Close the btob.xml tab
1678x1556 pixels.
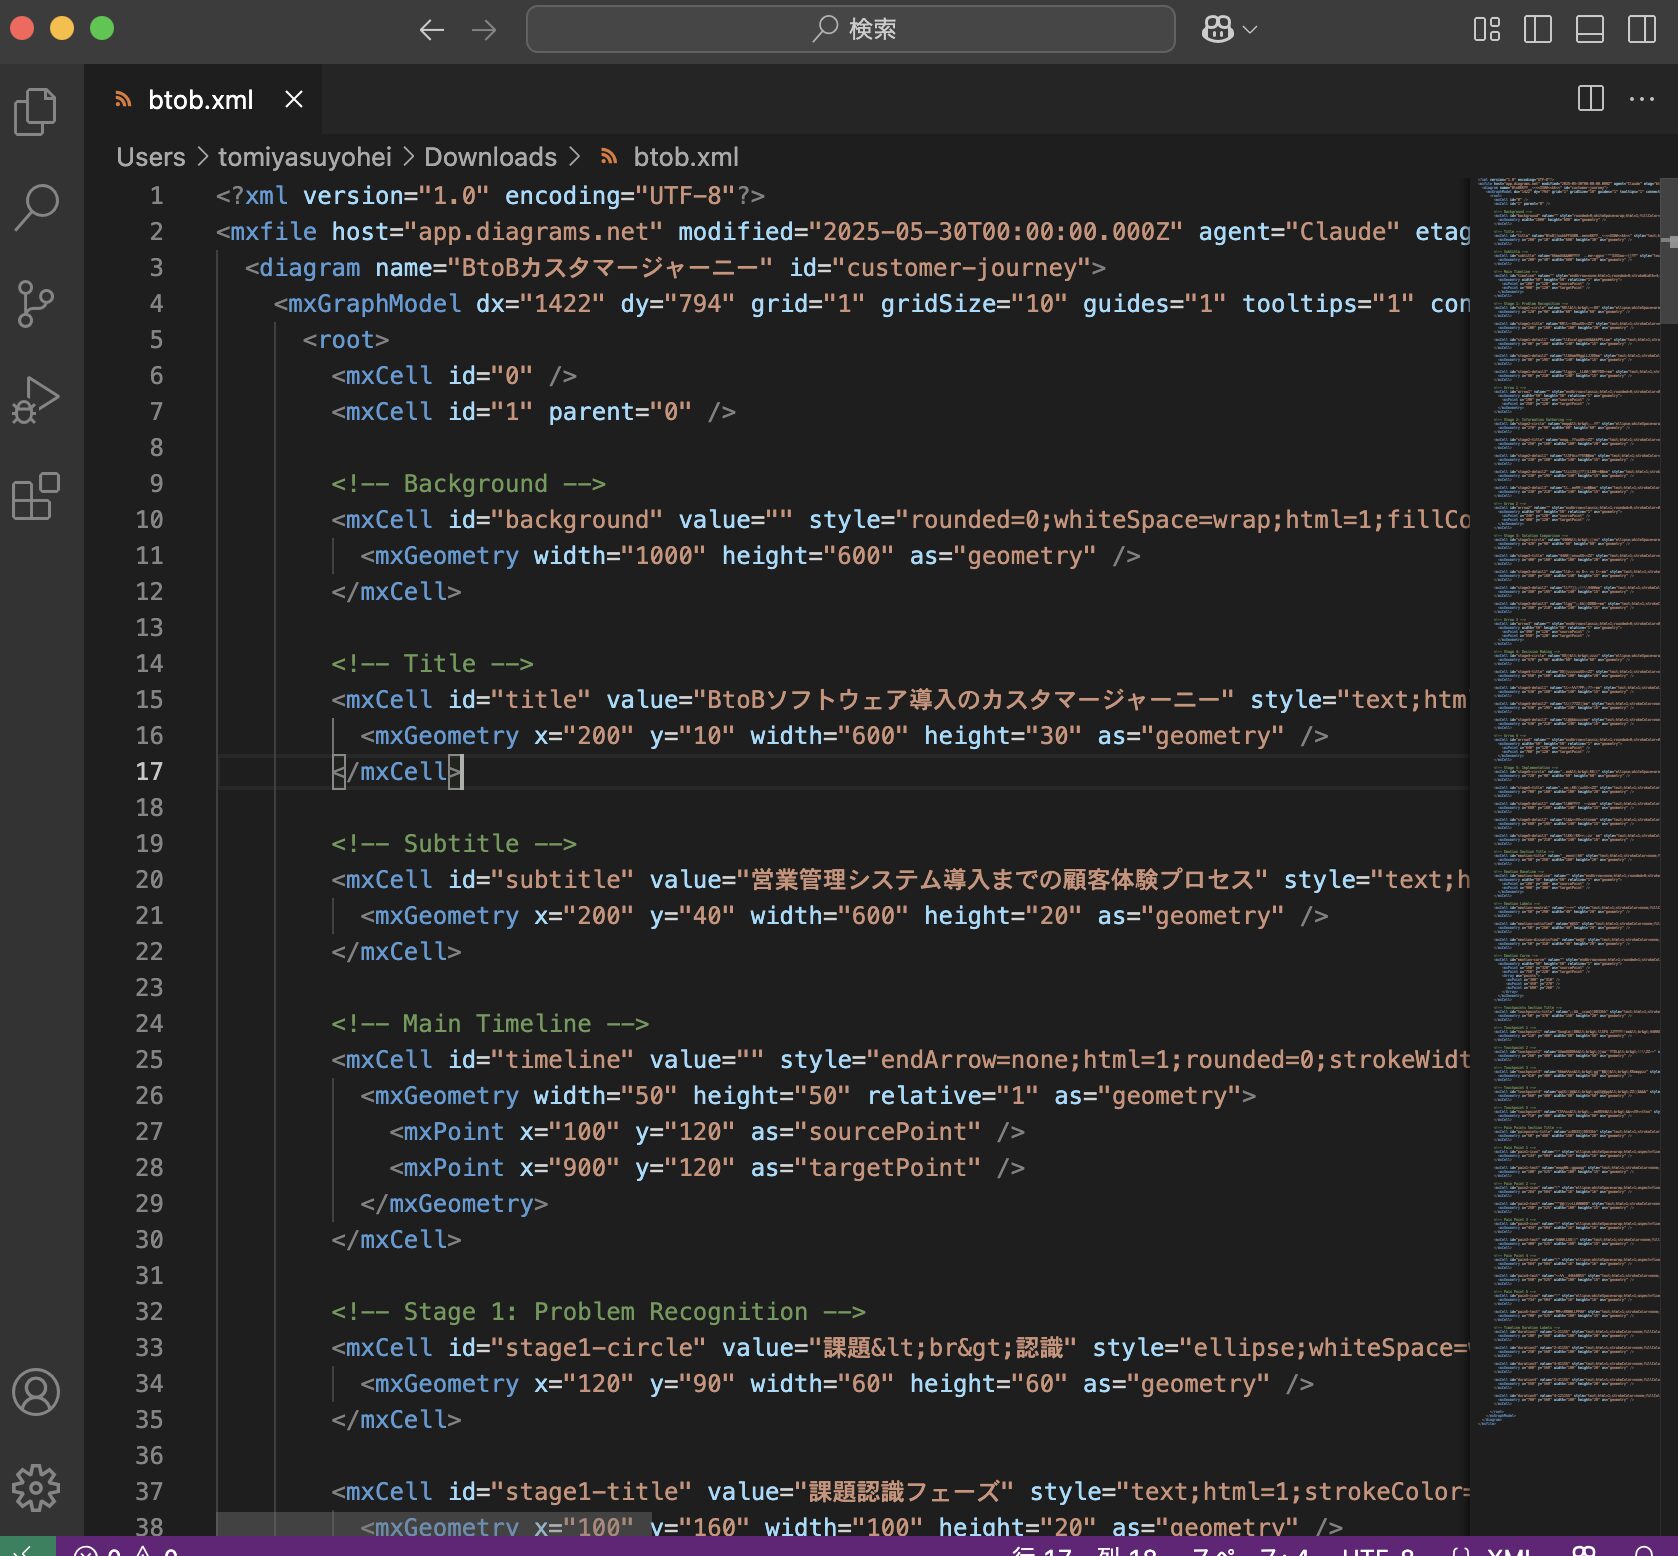(294, 99)
